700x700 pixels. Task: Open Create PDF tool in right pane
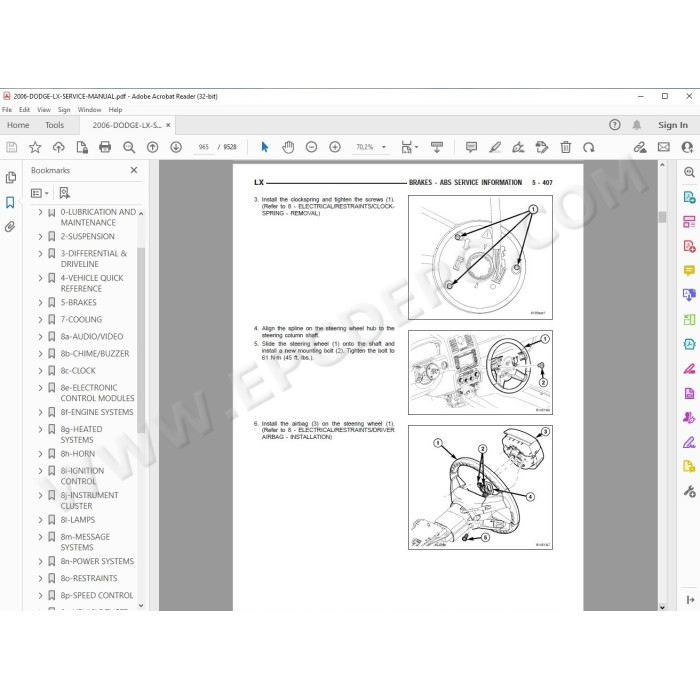click(689, 246)
